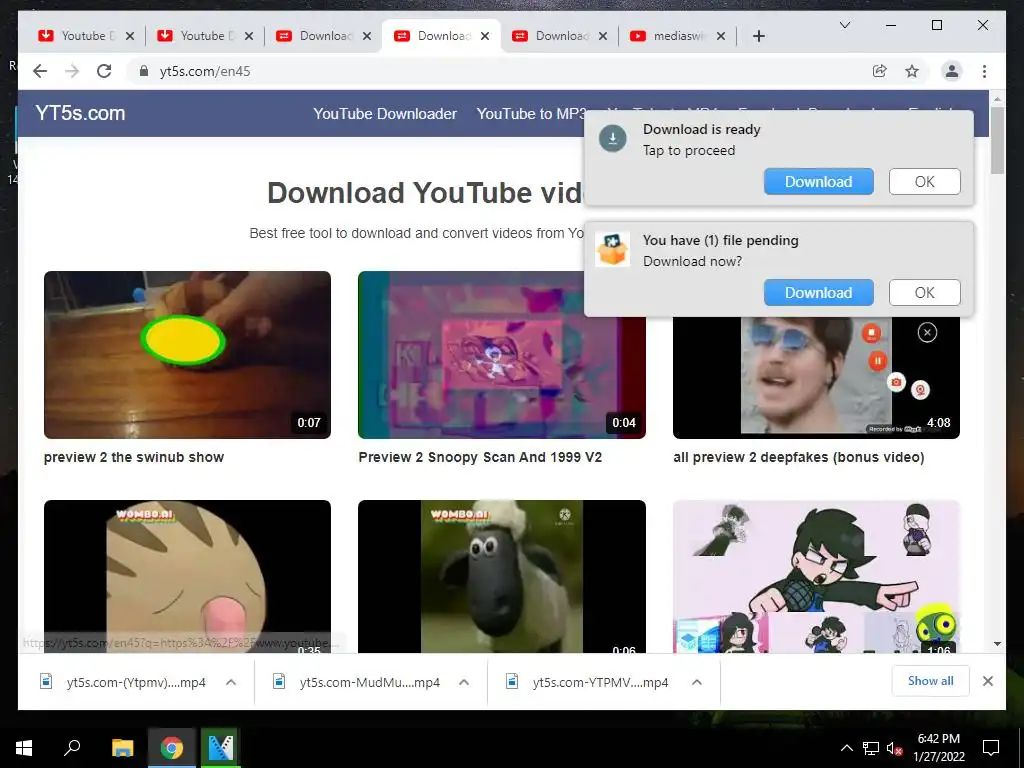
Task: Close the second Youtube D tab
Action: [249, 36]
